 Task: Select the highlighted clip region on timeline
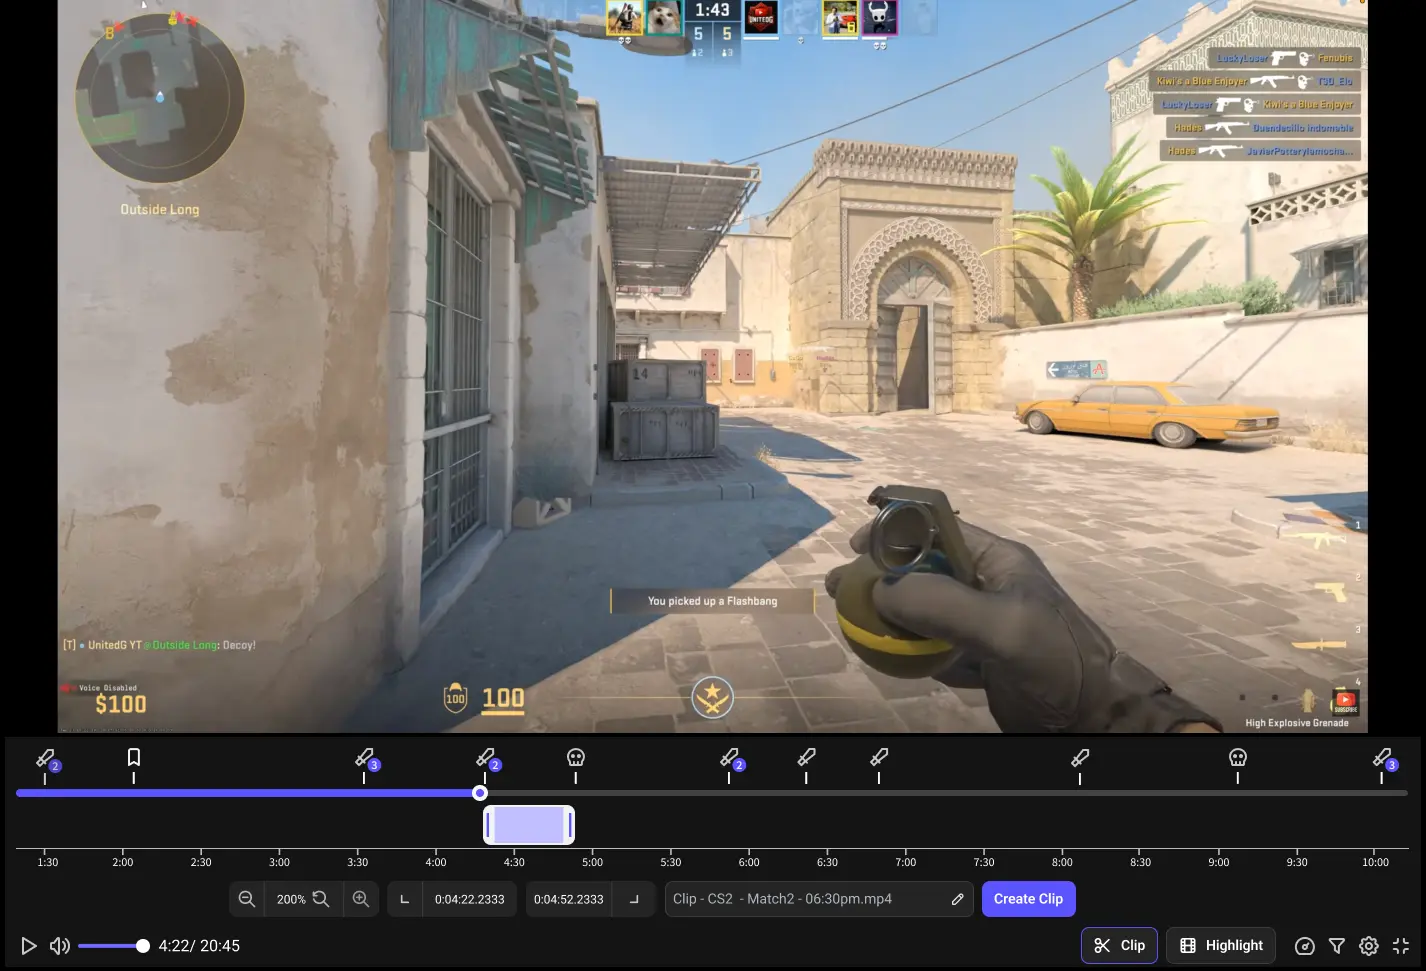pyautogui.click(x=529, y=825)
